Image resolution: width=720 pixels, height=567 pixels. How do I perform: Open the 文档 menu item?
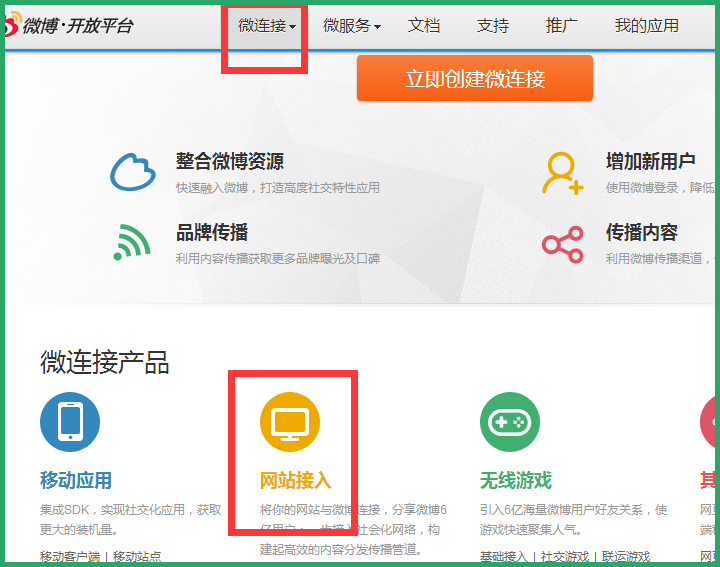[424, 26]
